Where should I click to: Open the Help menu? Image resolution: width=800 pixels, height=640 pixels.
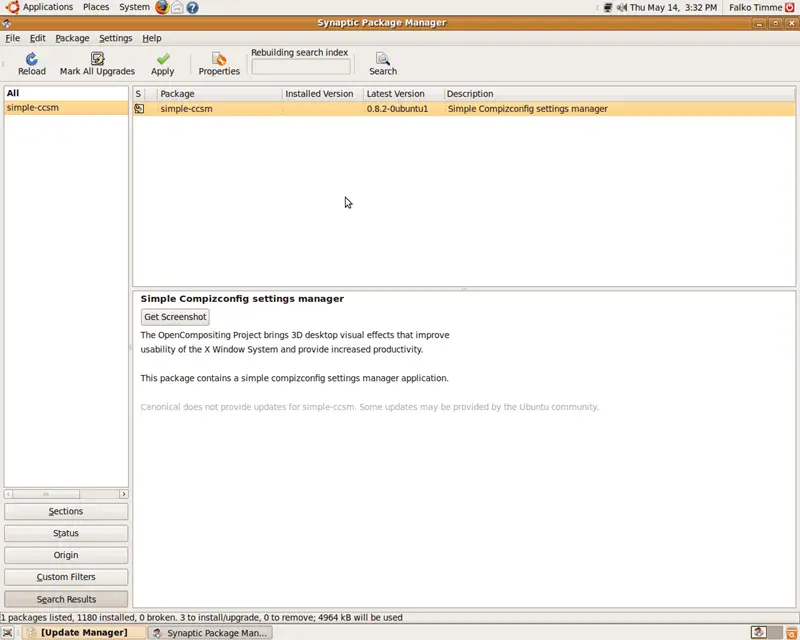click(x=152, y=38)
